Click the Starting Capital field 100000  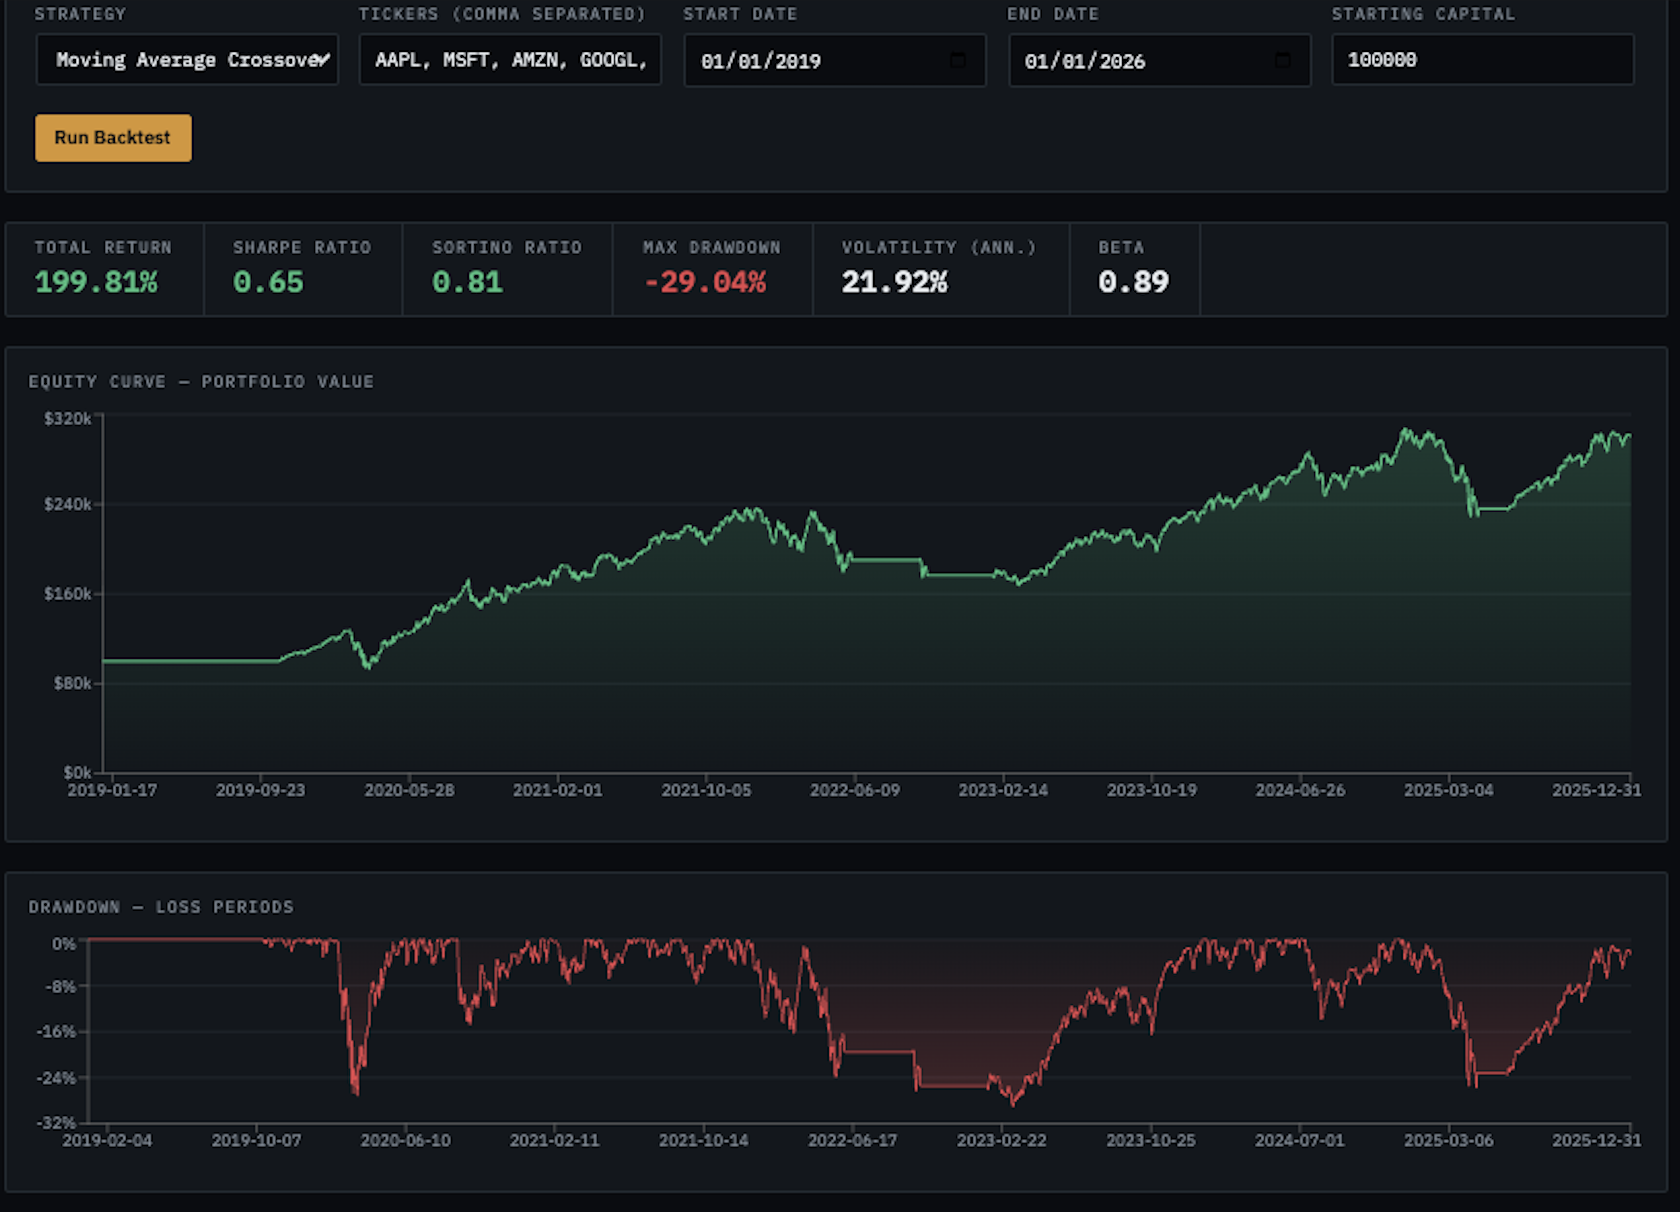point(1483,60)
